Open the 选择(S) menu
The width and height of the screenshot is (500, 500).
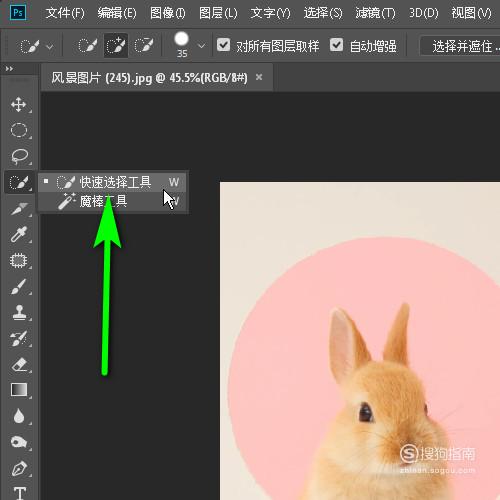click(x=323, y=13)
